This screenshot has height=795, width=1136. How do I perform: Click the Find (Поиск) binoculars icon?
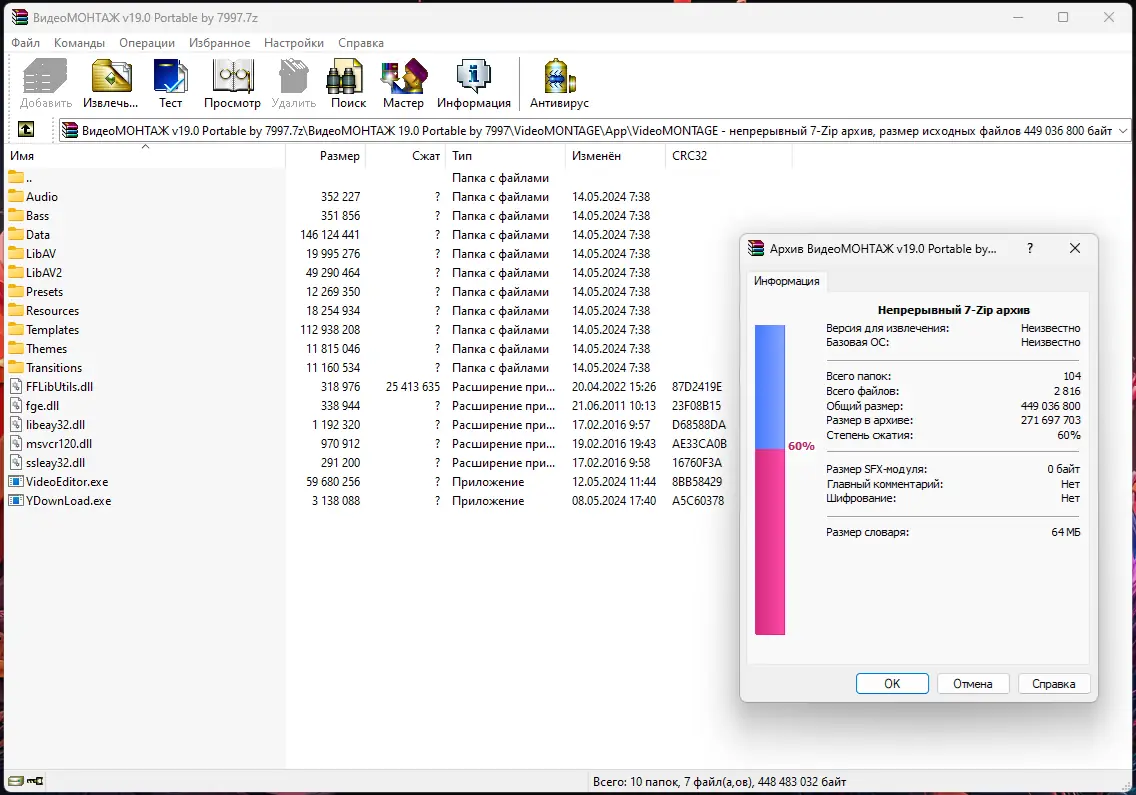click(x=345, y=76)
